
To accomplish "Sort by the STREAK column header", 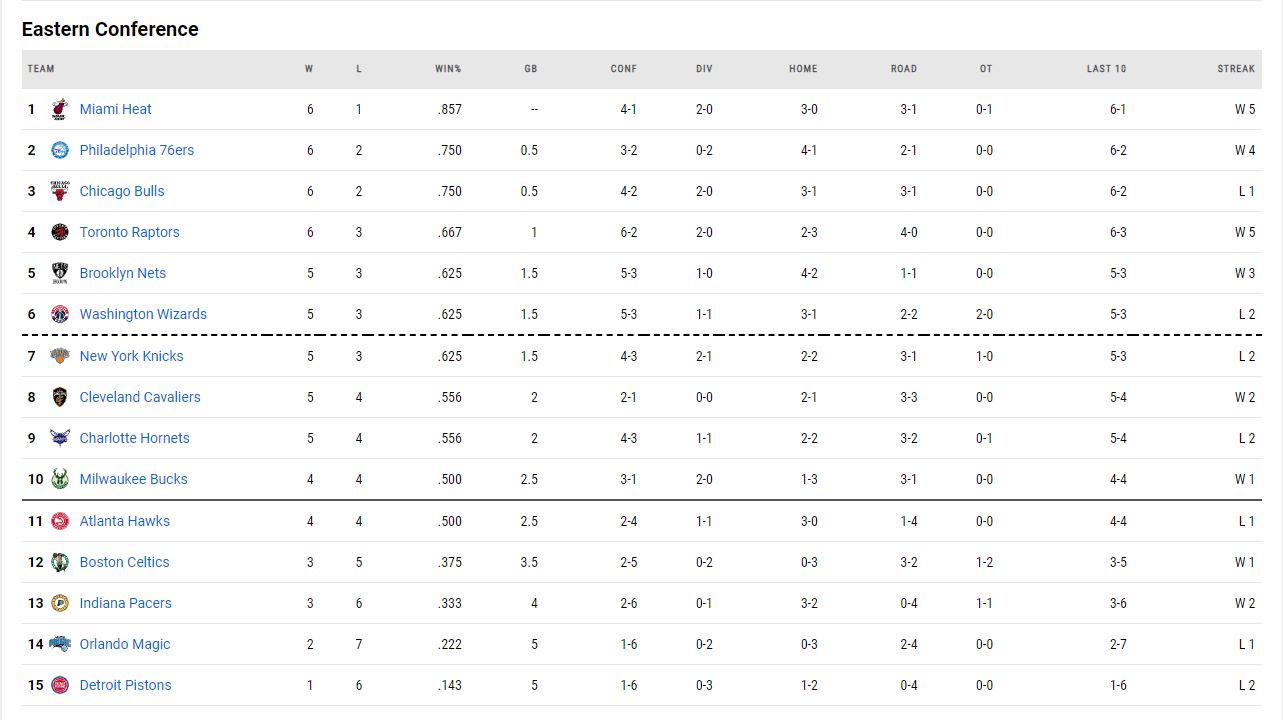I will pos(1236,69).
